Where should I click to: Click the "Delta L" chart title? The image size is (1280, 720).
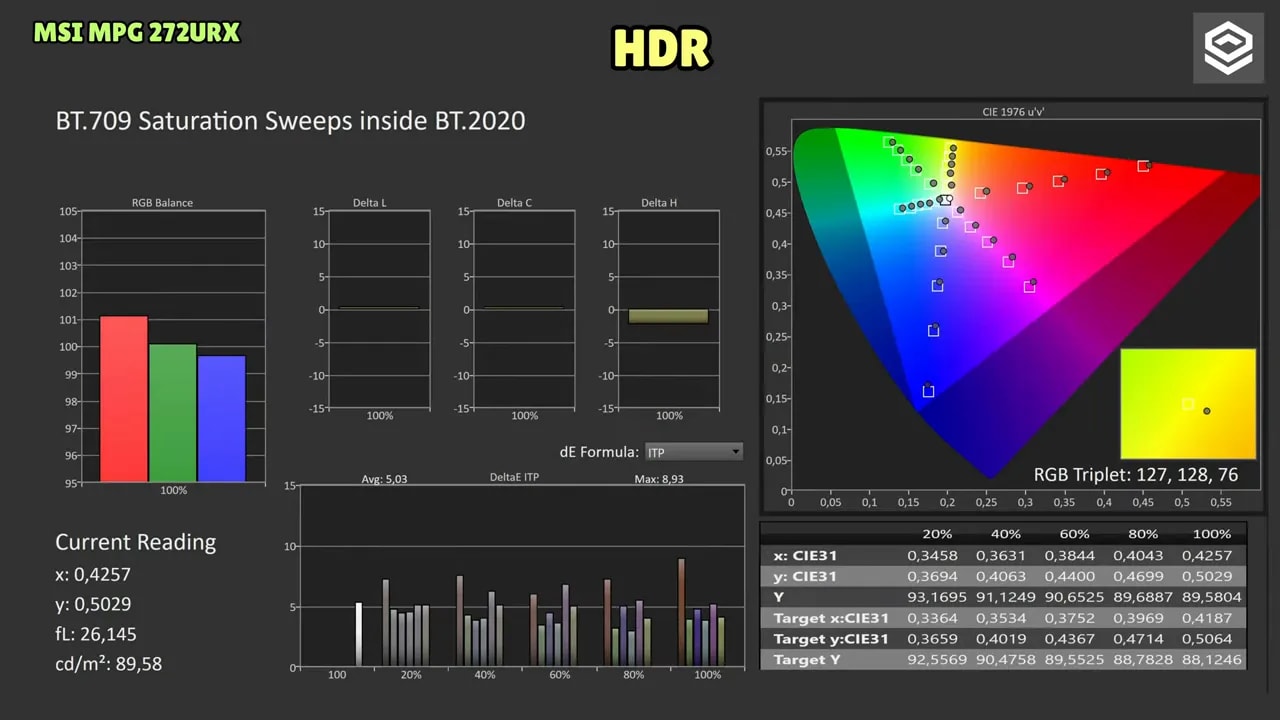pos(370,203)
